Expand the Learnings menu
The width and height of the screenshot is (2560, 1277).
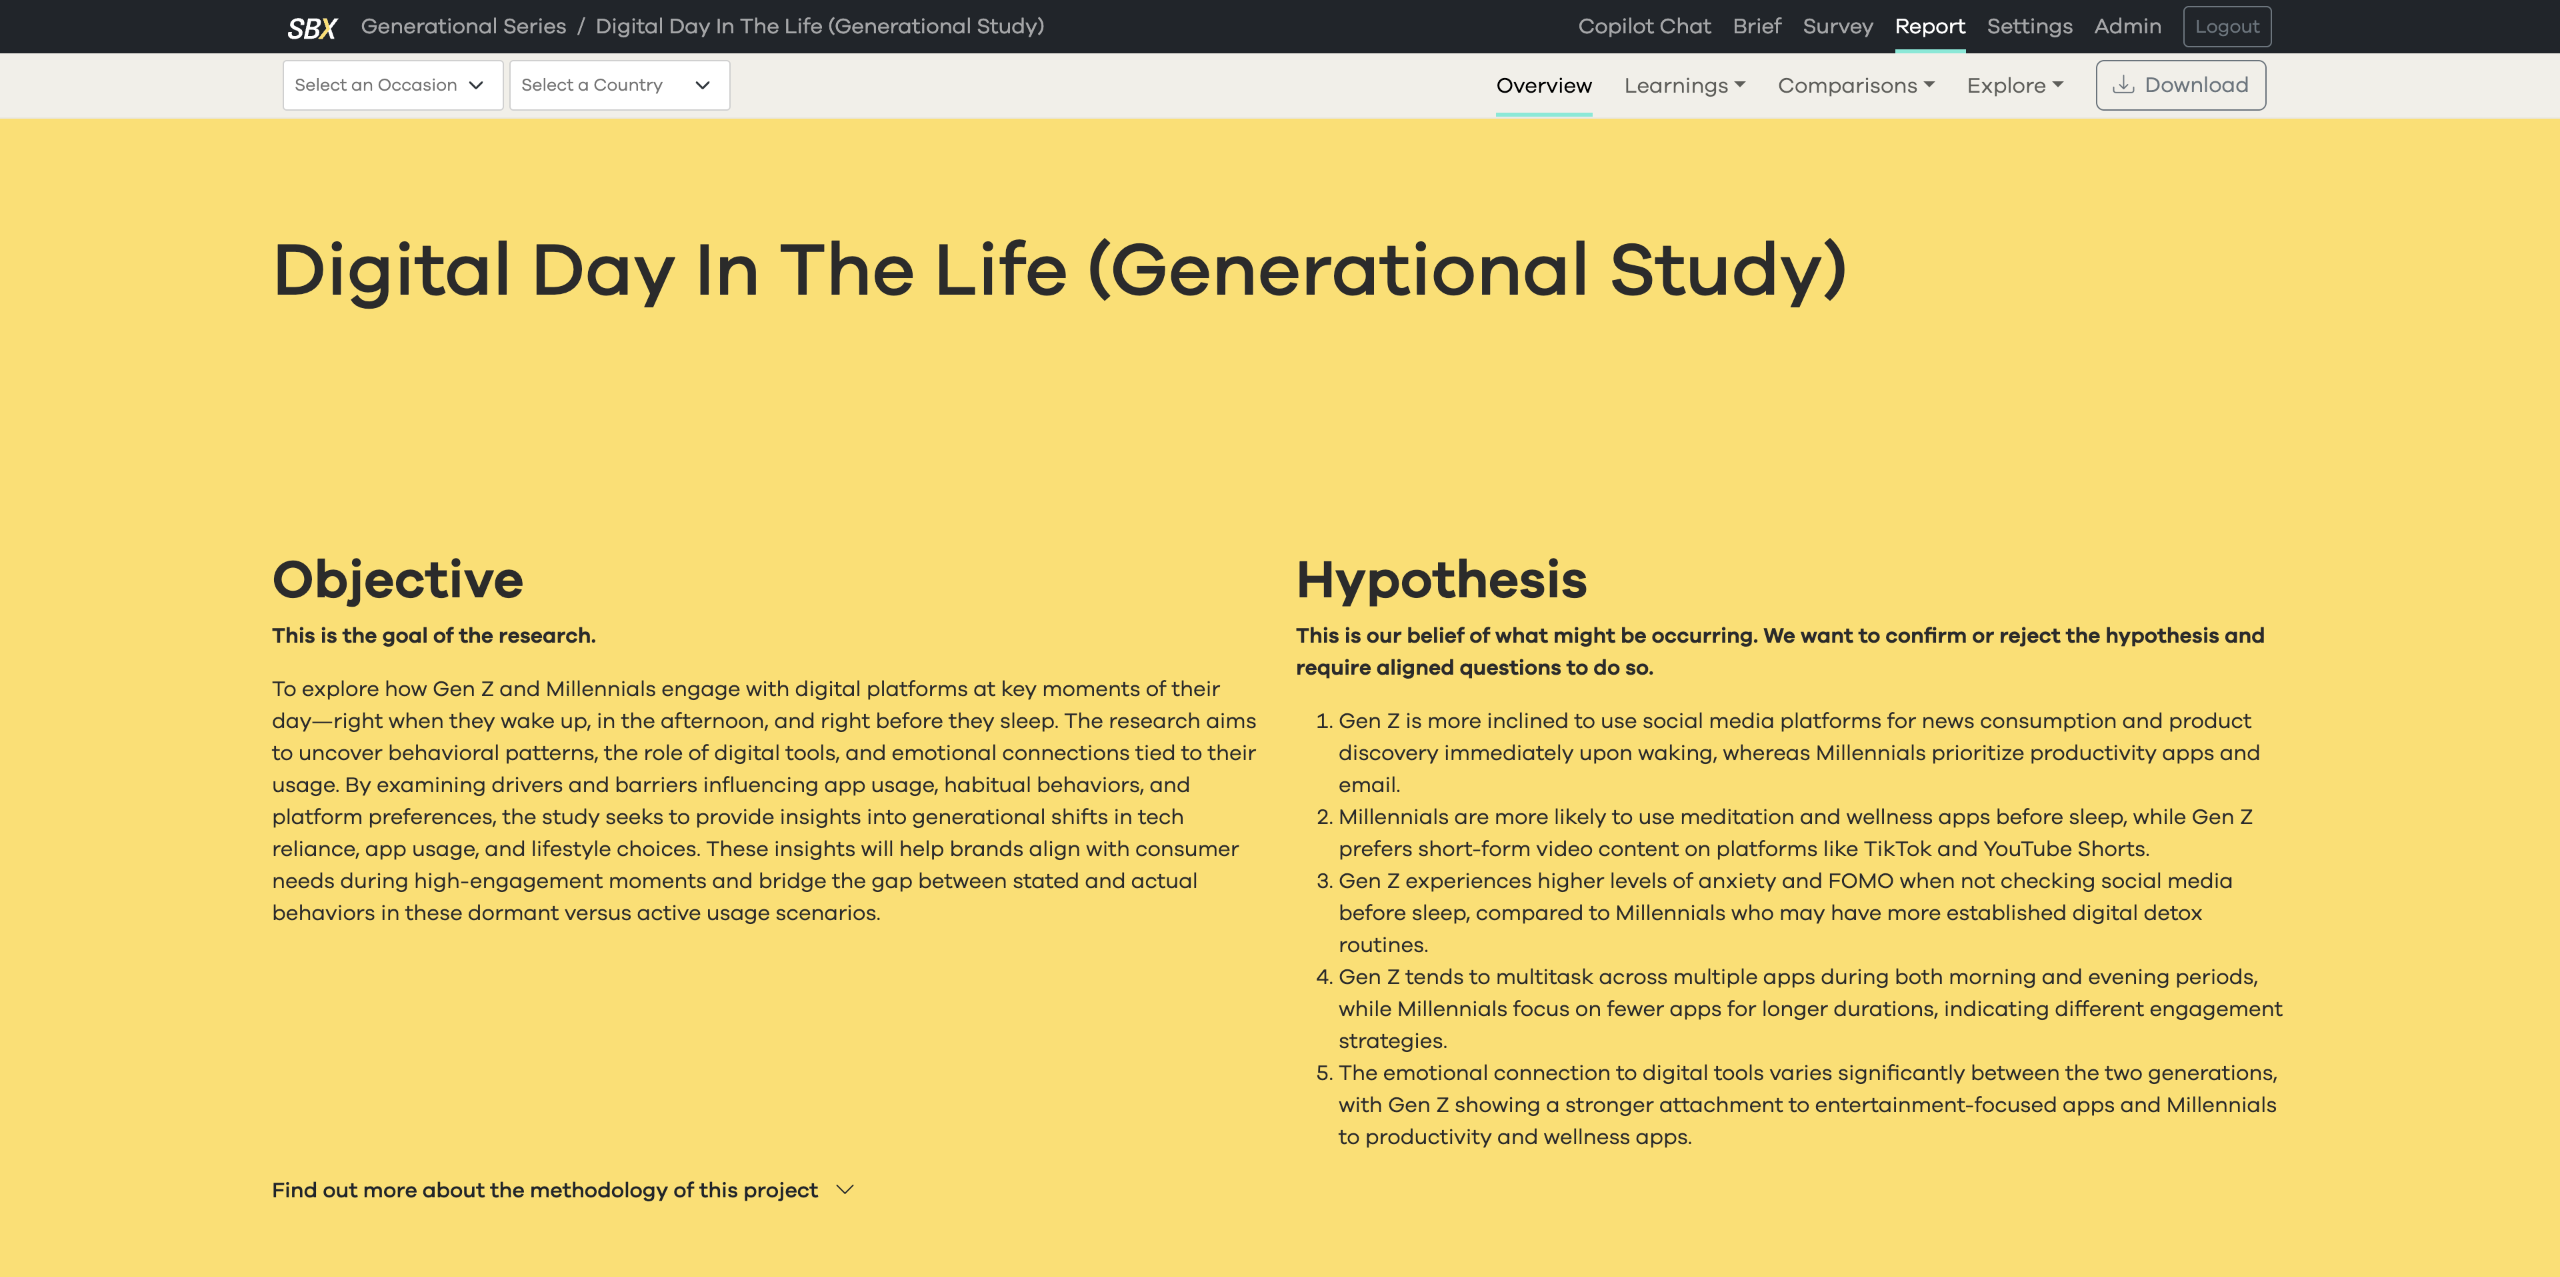(1684, 86)
